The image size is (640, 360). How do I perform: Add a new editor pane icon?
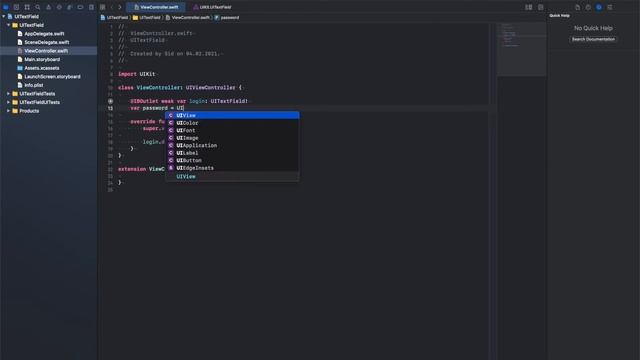[x=540, y=7]
